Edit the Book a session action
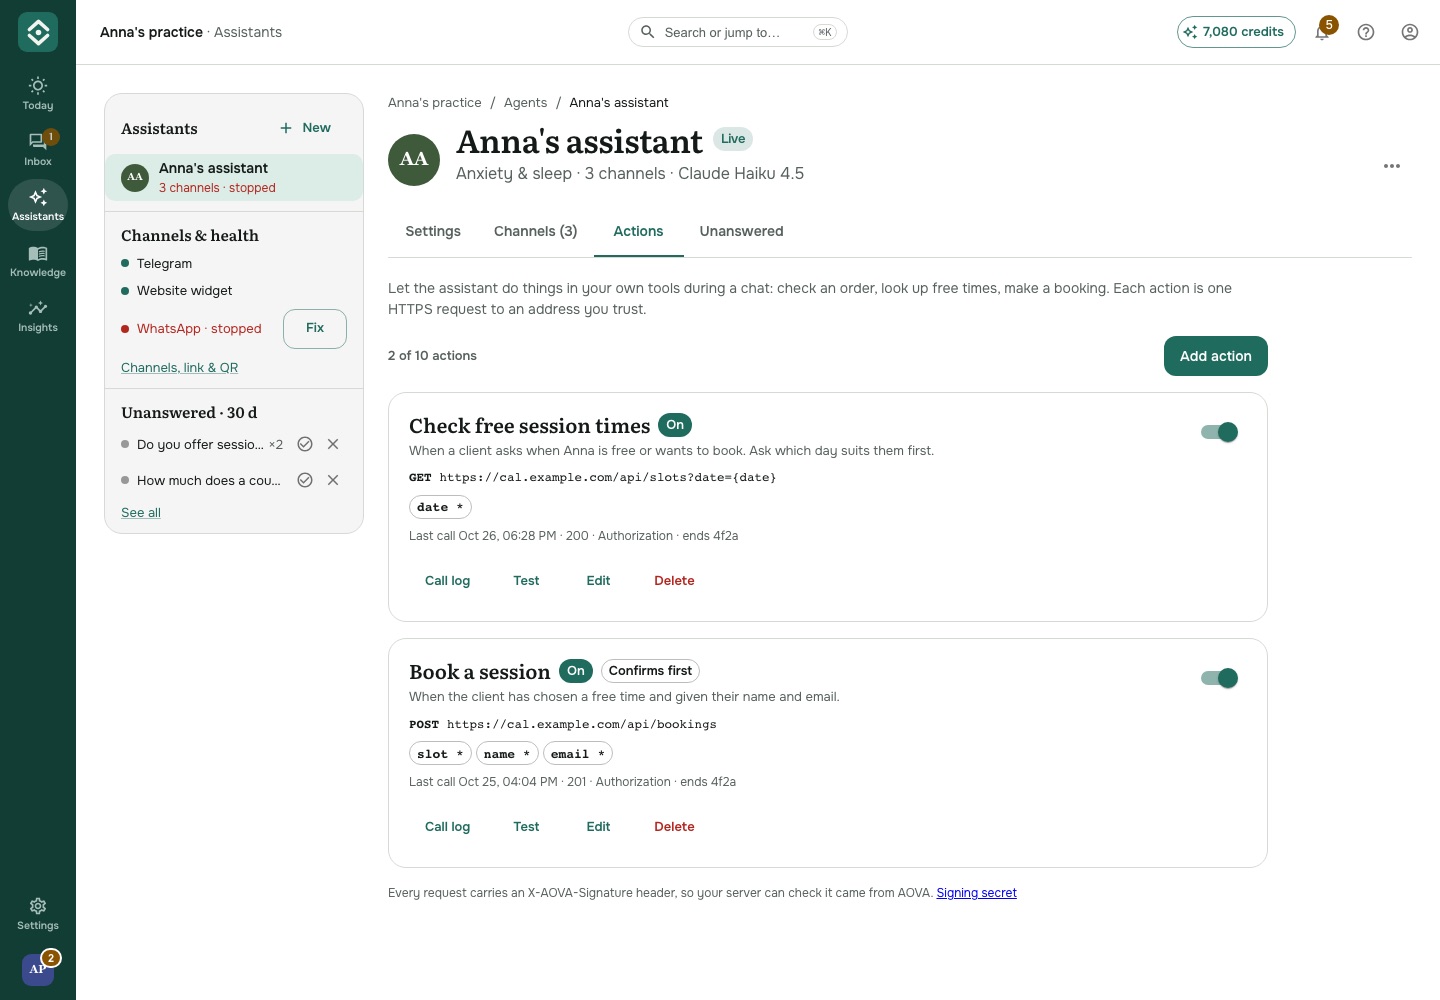This screenshot has height=1000, width=1440. (x=598, y=826)
